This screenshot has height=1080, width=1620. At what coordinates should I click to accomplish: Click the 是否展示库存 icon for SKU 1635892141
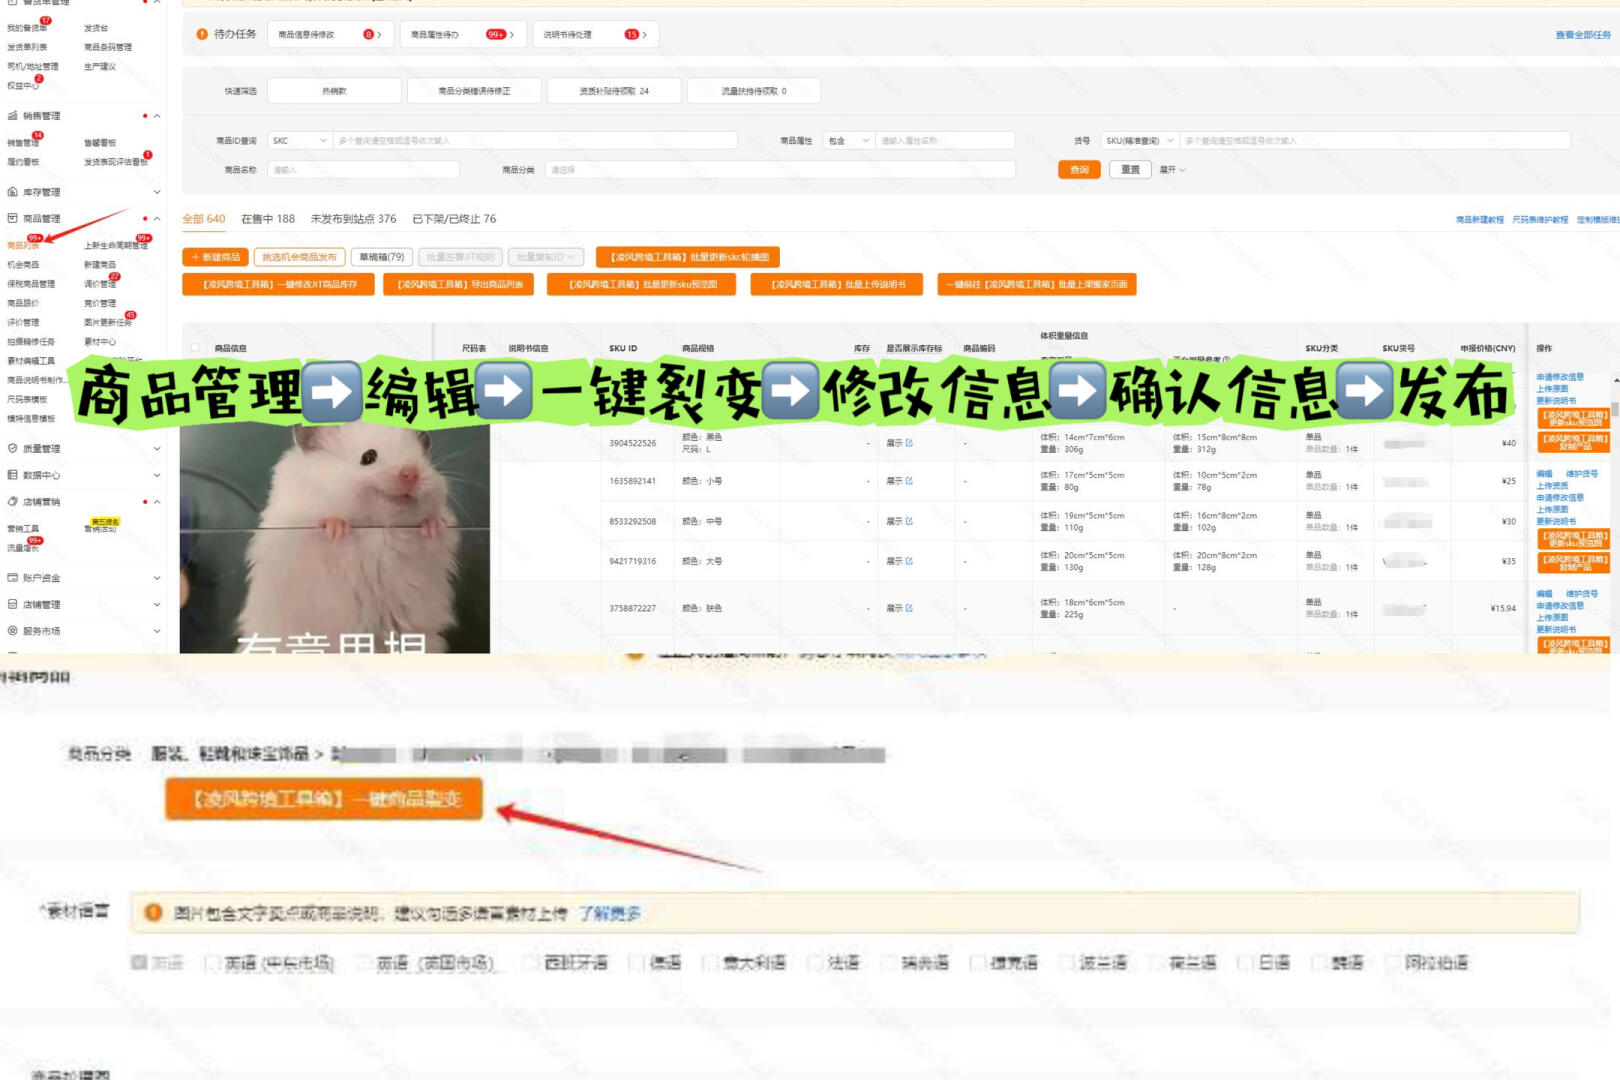[x=909, y=481]
